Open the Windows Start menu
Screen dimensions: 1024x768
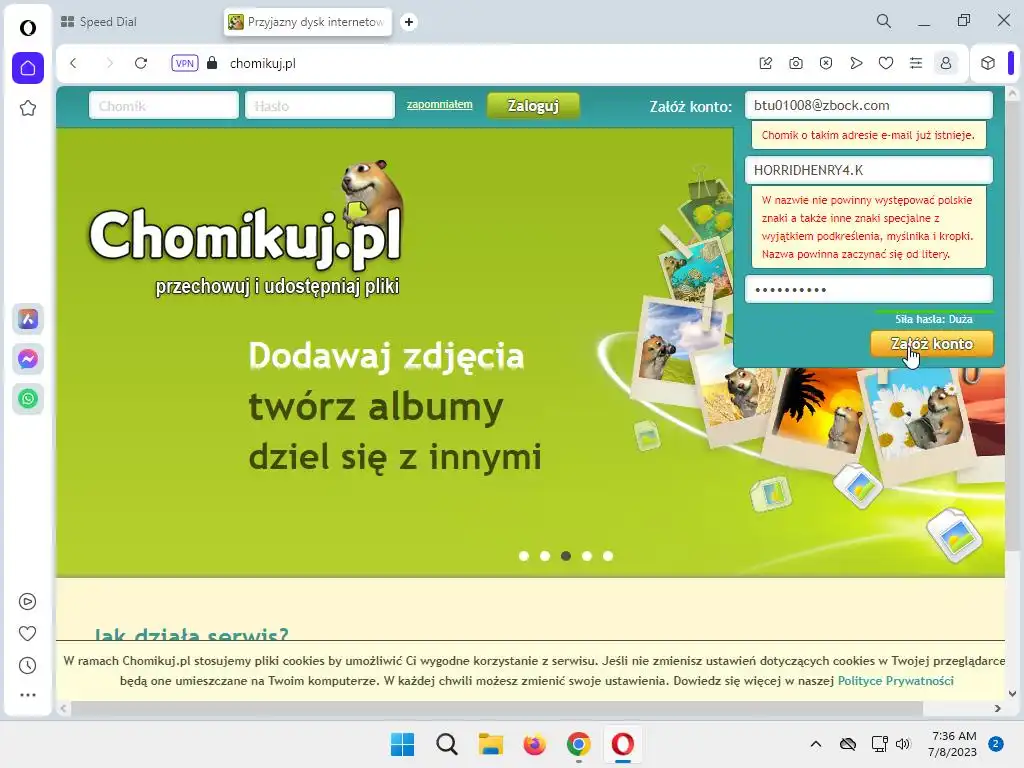[402, 744]
